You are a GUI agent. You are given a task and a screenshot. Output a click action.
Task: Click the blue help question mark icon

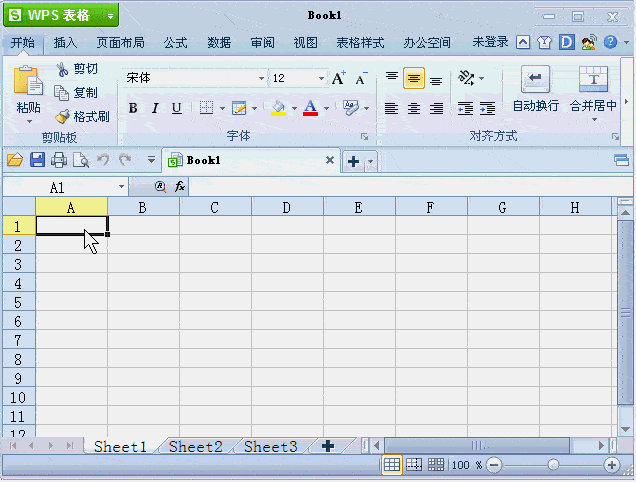coord(610,42)
